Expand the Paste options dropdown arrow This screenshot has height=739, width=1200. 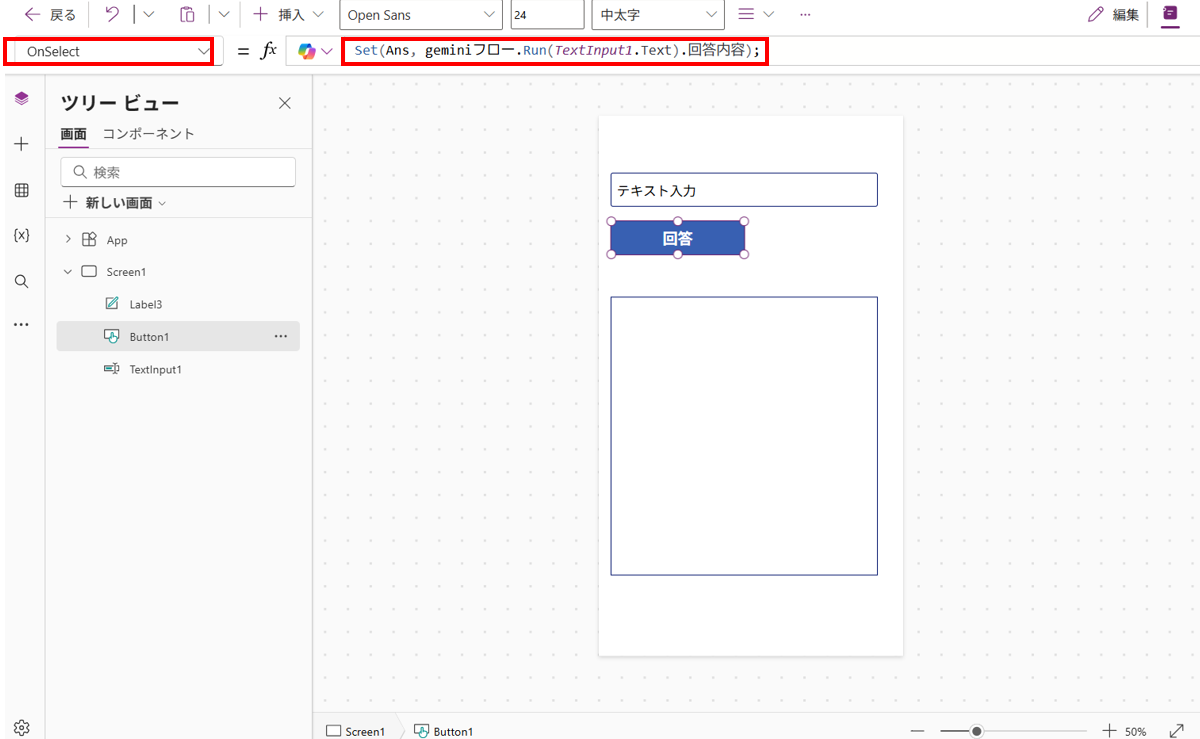223,15
